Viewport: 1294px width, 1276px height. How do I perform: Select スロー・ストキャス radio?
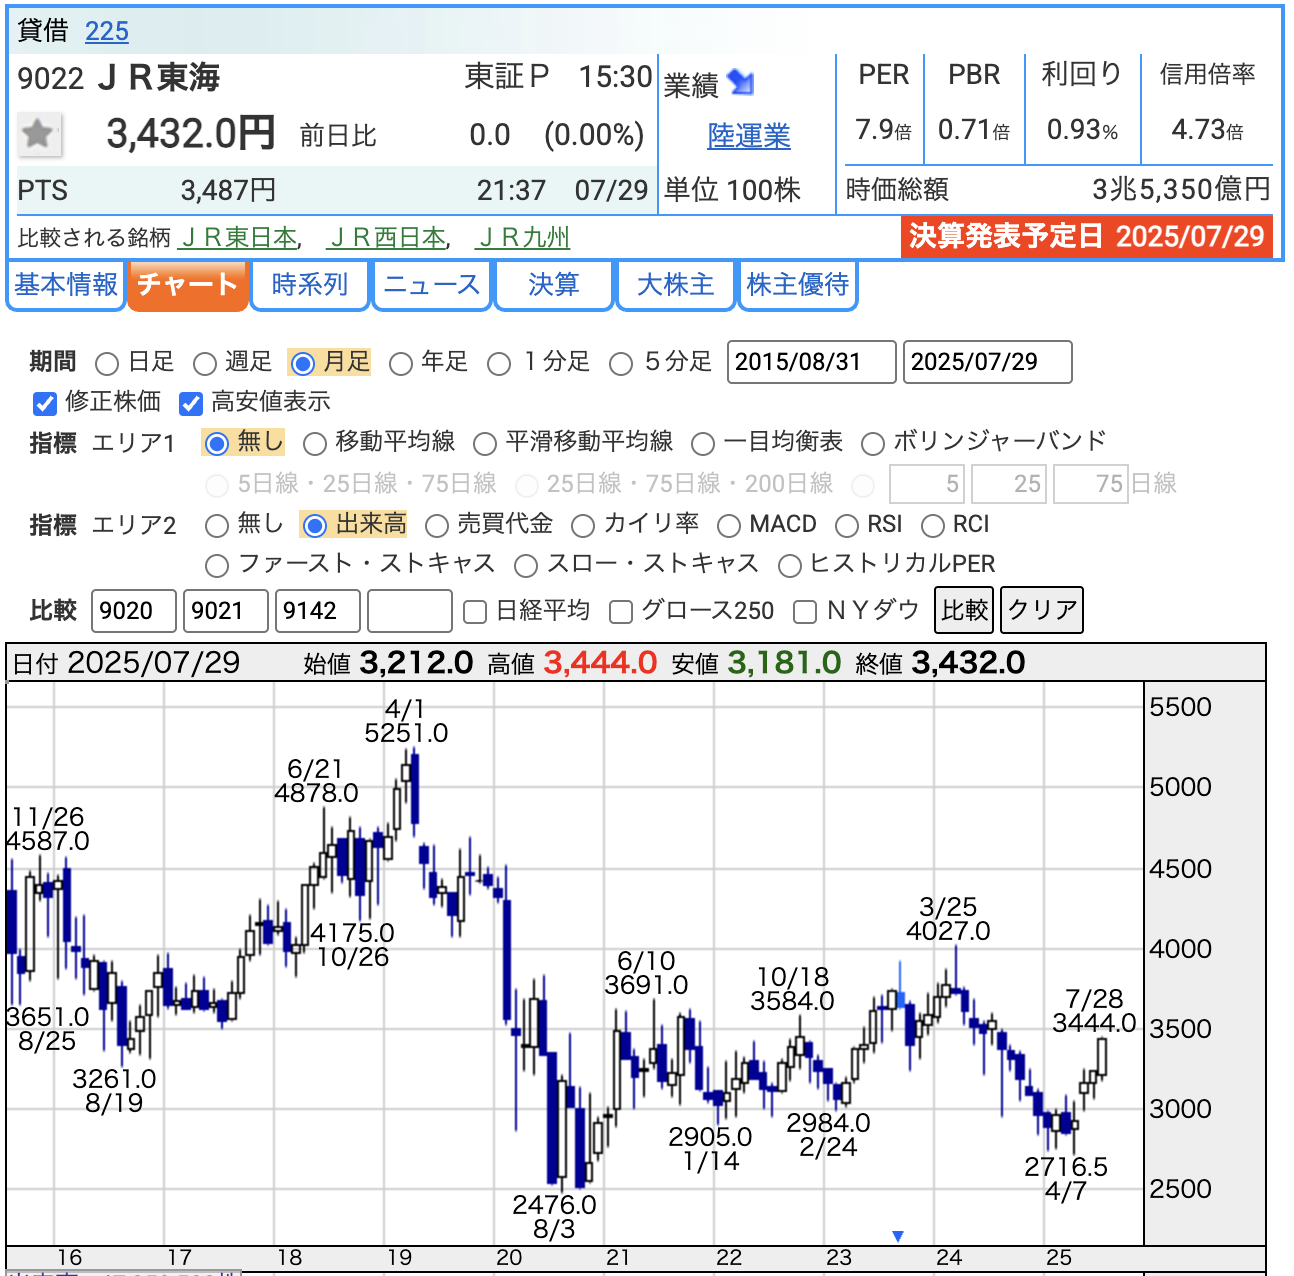(525, 565)
